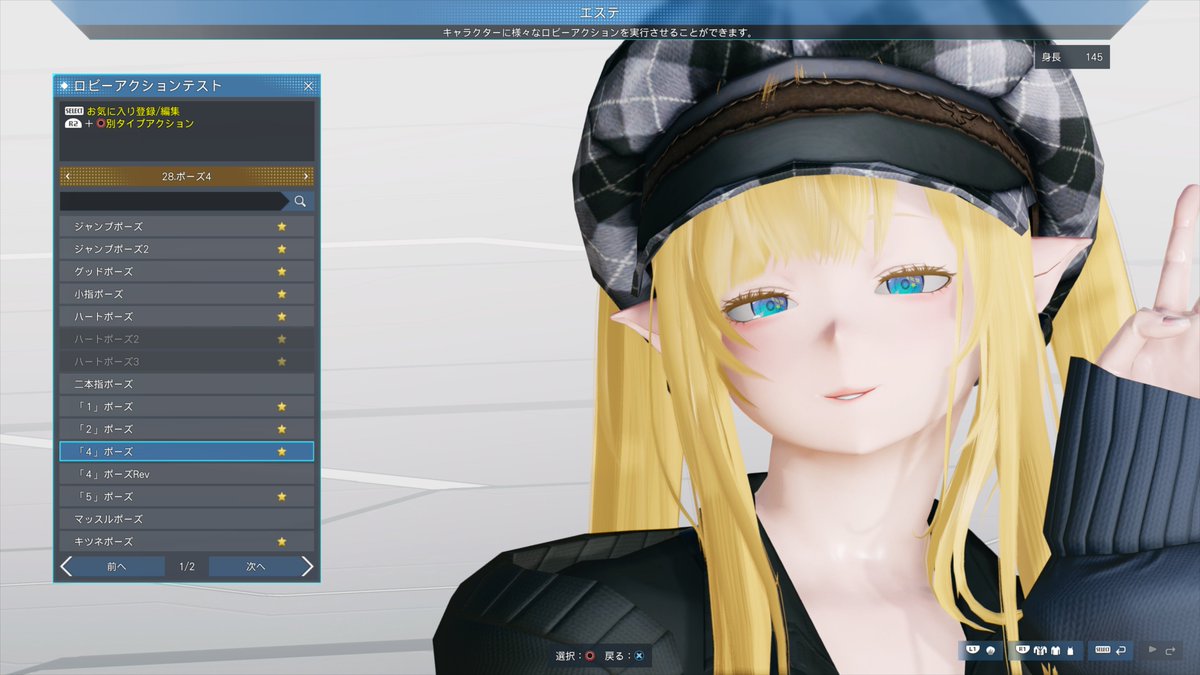Screen dimensions: 1200x675
Task: Click the right chevron beside 次へ
Action: [x=307, y=567]
